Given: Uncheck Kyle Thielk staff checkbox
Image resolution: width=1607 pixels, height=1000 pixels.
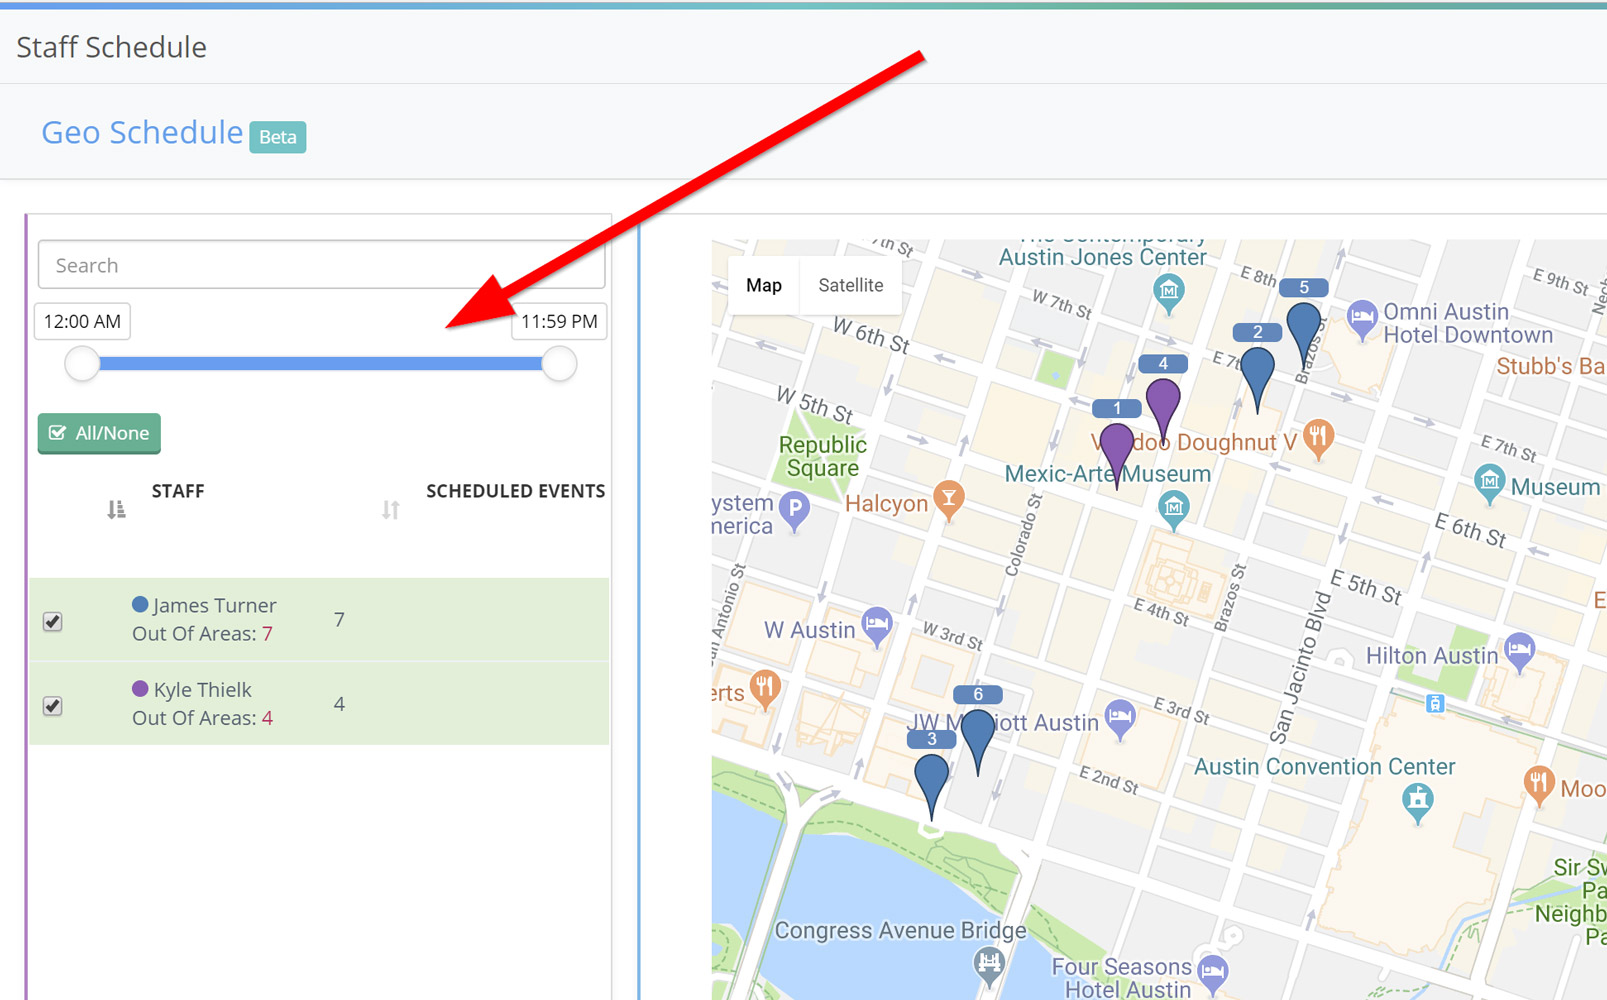Looking at the screenshot, I should tap(53, 705).
